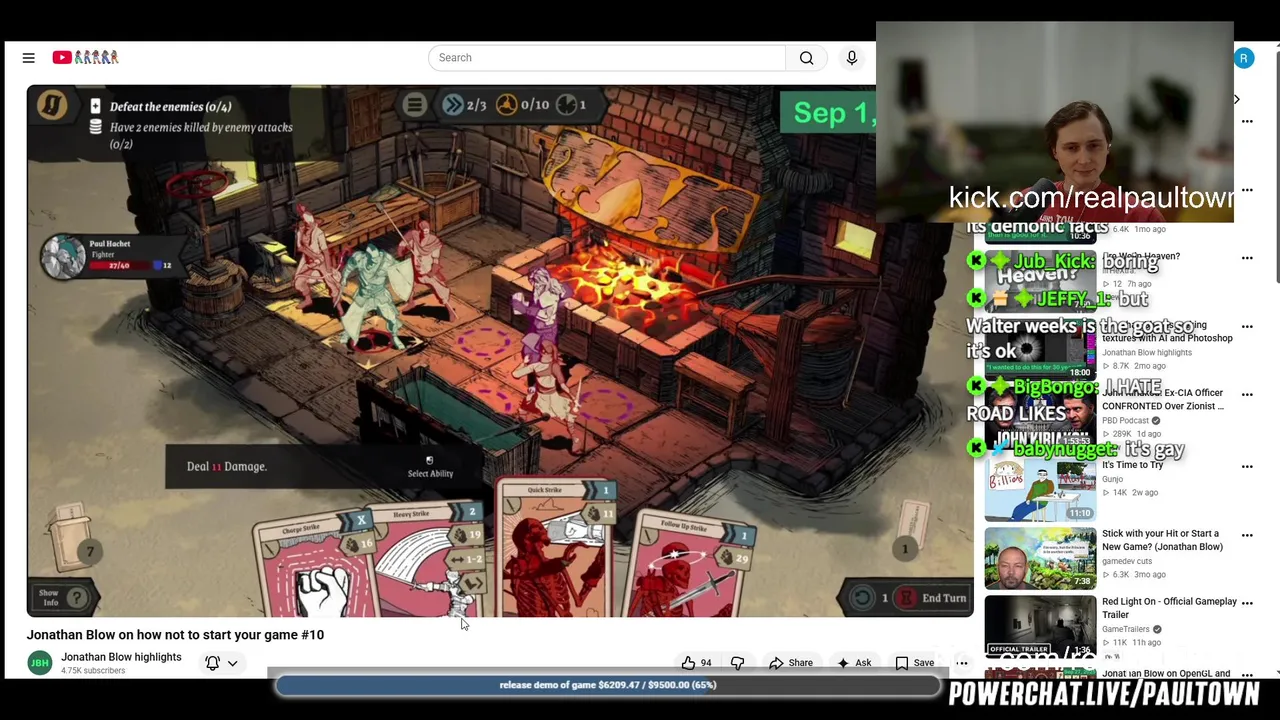Click the game menu list icon in video
Image resolution: width=1280 pixels, height=720 pixels.
click(x=415, y=104)
